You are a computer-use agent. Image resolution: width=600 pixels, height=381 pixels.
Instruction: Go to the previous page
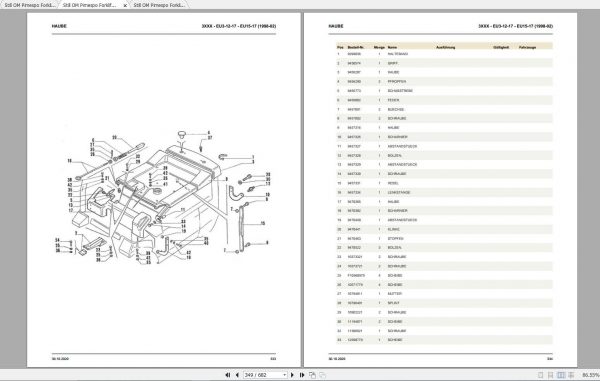pyautogui.click(x=237, y=375)
